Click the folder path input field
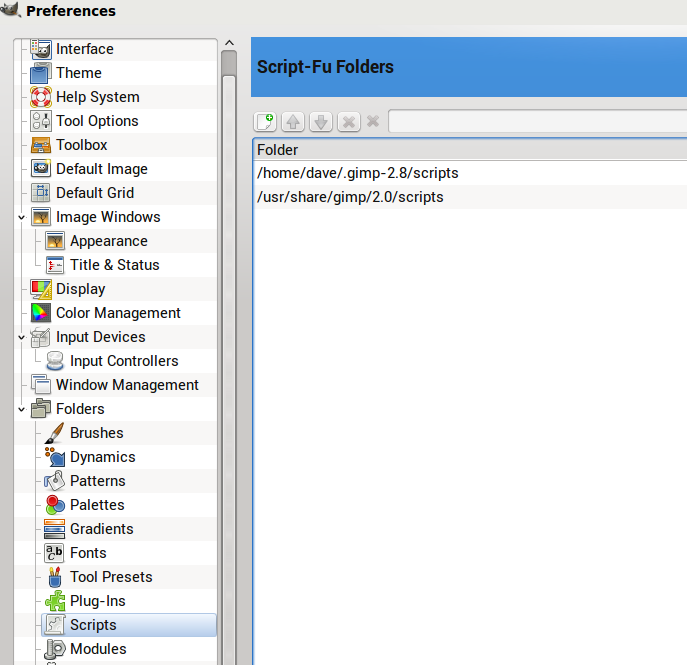The image size is (687, 665). (538, 121)
